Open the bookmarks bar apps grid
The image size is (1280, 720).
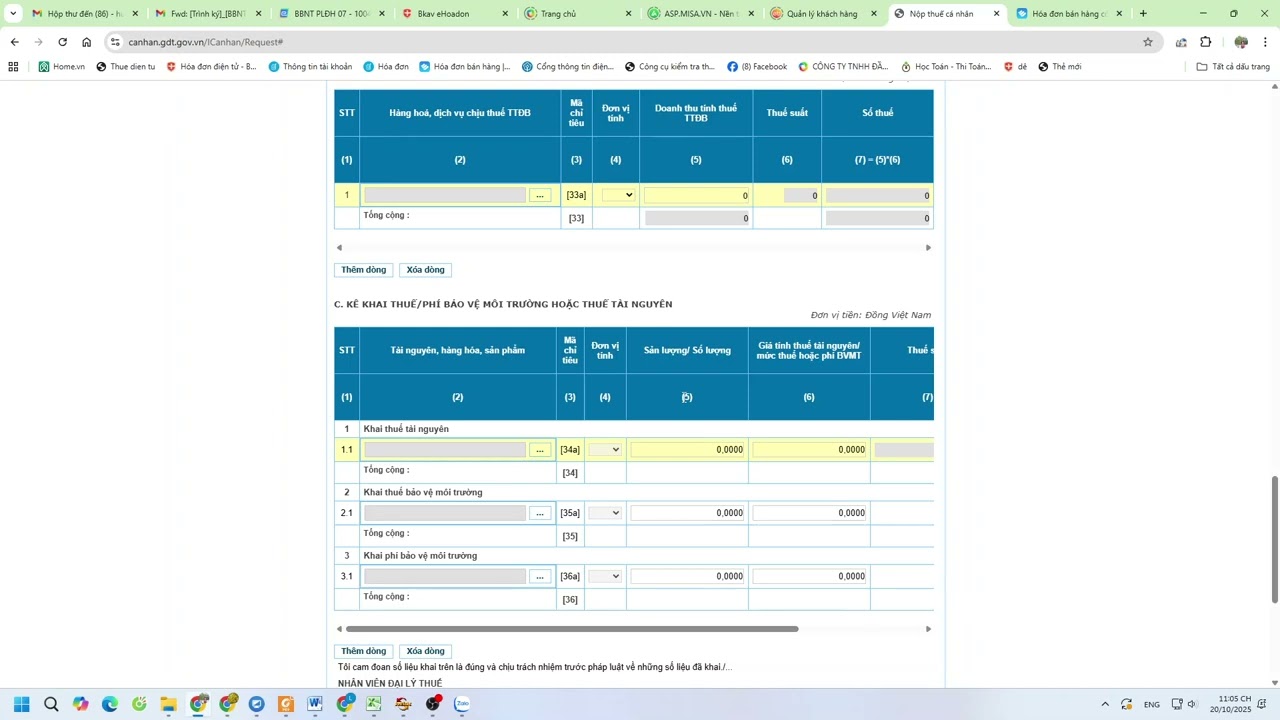coord(13,67)
